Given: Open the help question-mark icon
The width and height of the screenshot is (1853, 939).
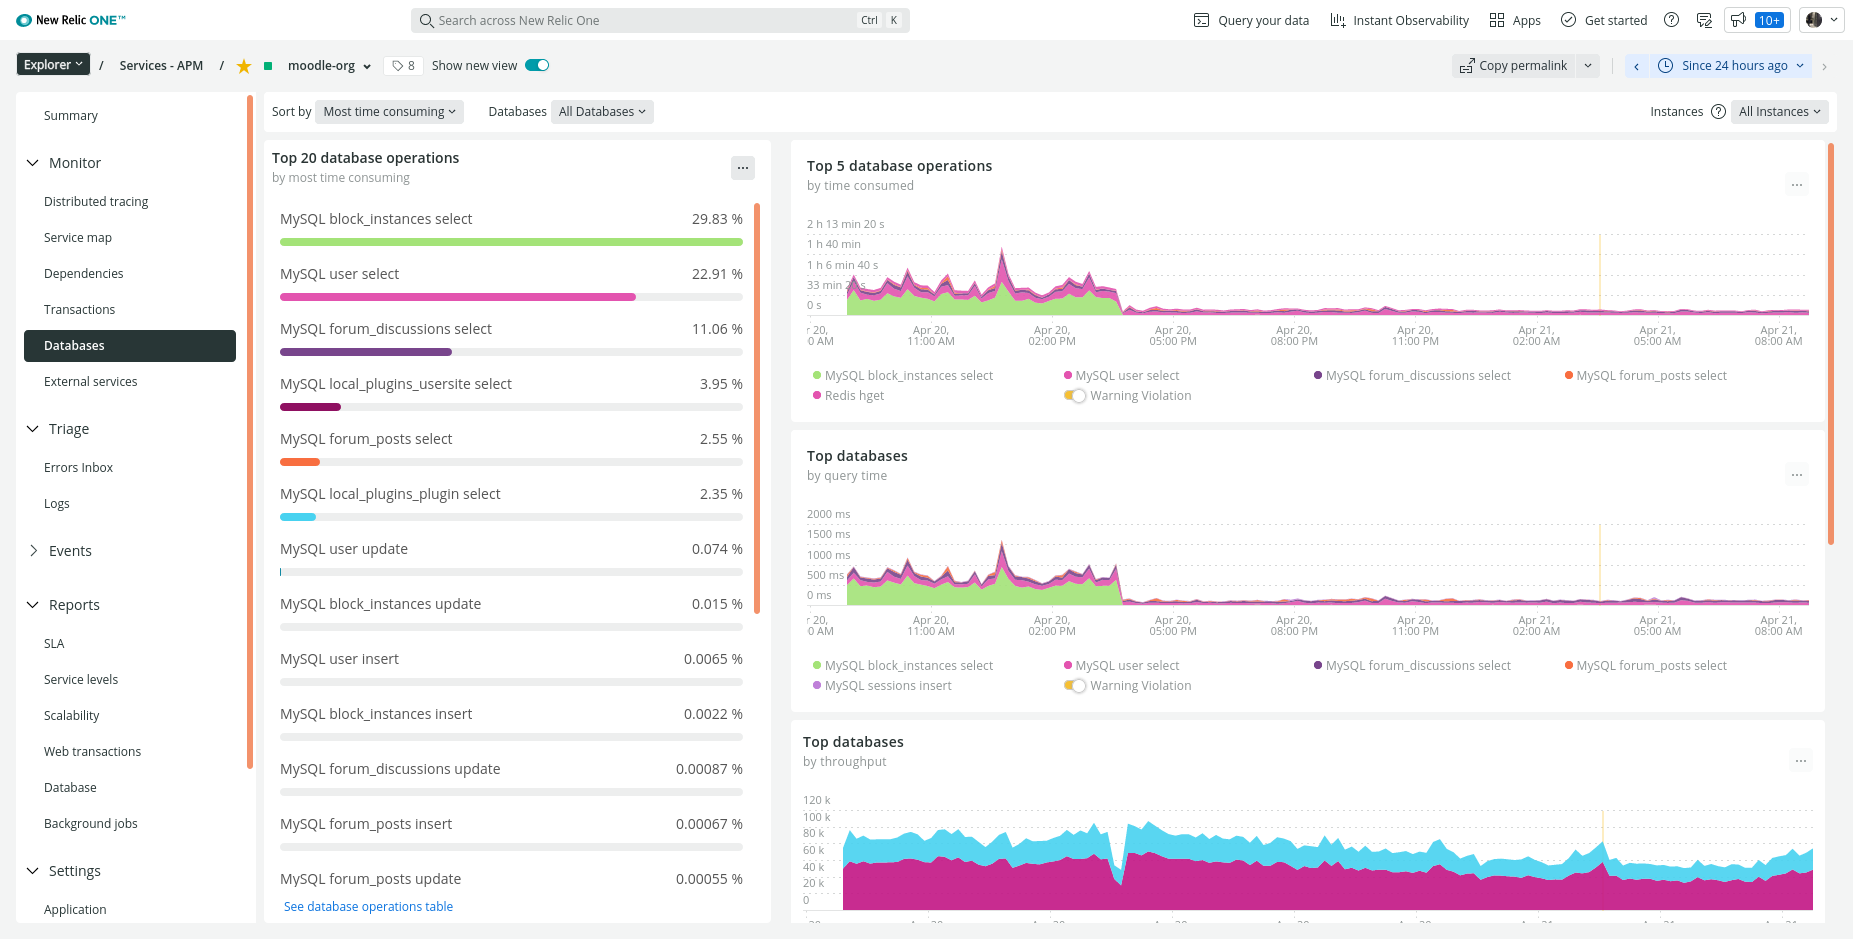Looking at the screenshot, I should (1671, 20).
